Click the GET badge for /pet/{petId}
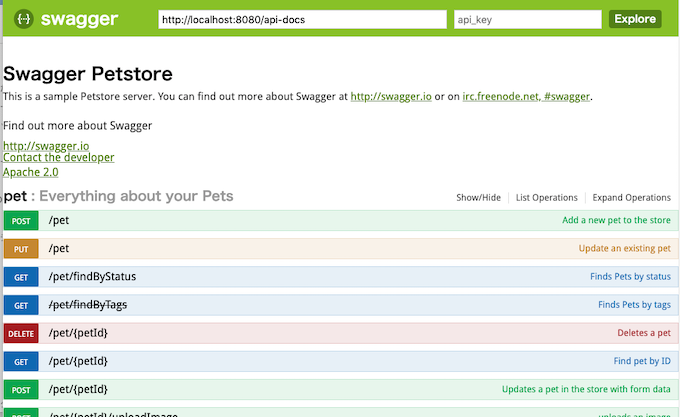This screenshot has height=417, width=680. click(21, 362)
